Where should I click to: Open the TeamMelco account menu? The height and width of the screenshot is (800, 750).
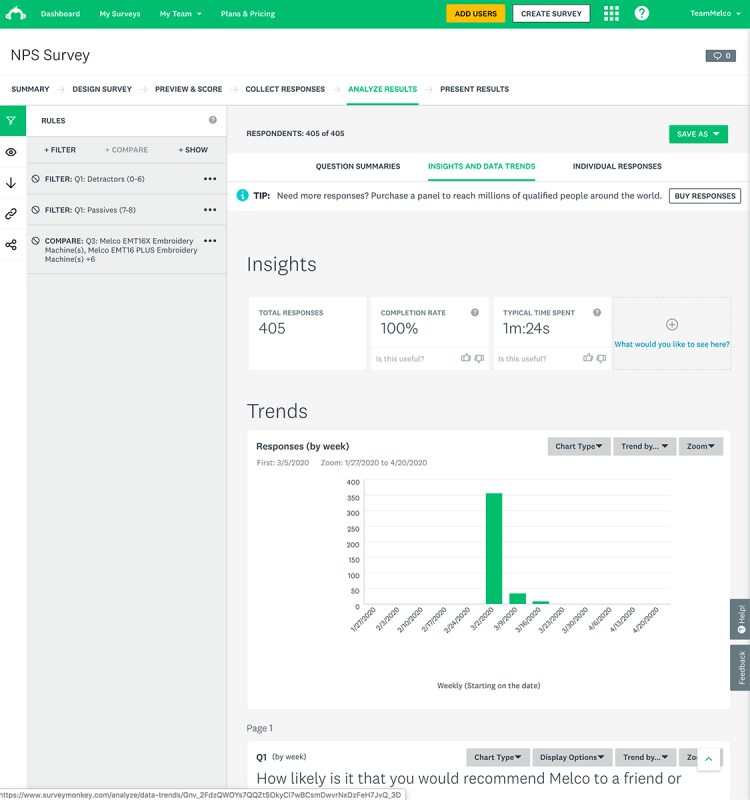click(x=714, y=14)
